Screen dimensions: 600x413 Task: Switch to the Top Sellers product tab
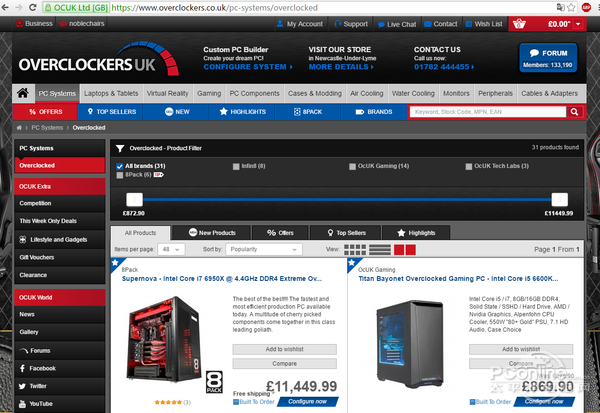(346, 232)
